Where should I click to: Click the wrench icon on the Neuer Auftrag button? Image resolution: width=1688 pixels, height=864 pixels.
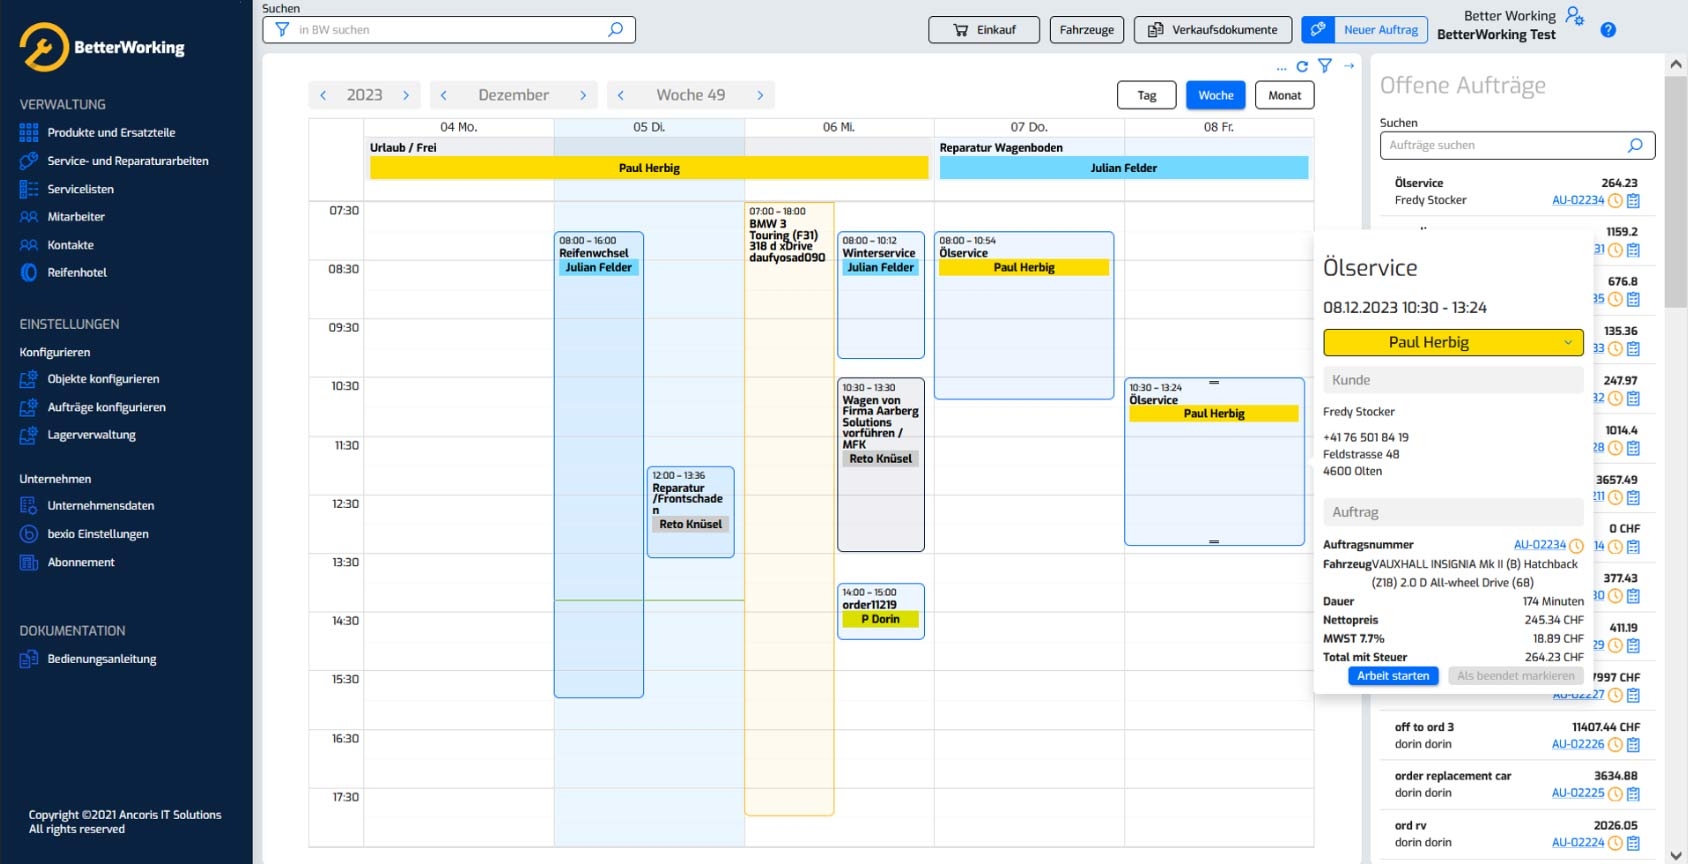click(x=1318, y=30)
